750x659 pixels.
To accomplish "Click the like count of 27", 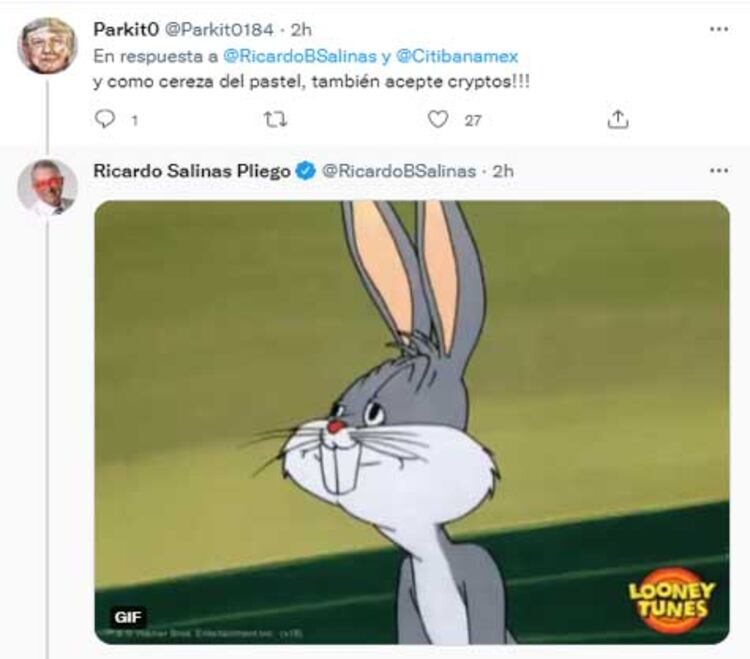I will tap(473, 120).
